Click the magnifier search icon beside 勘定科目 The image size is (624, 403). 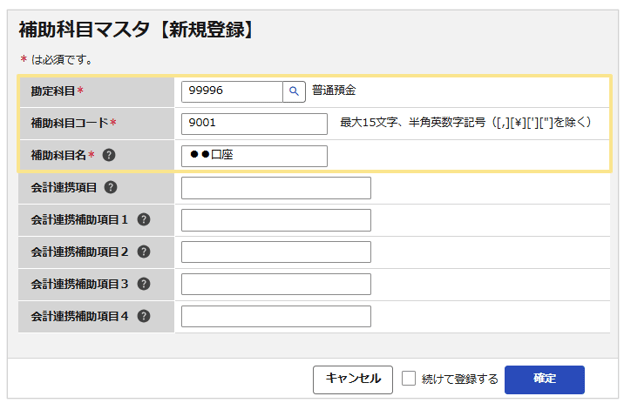pos(294,92)
